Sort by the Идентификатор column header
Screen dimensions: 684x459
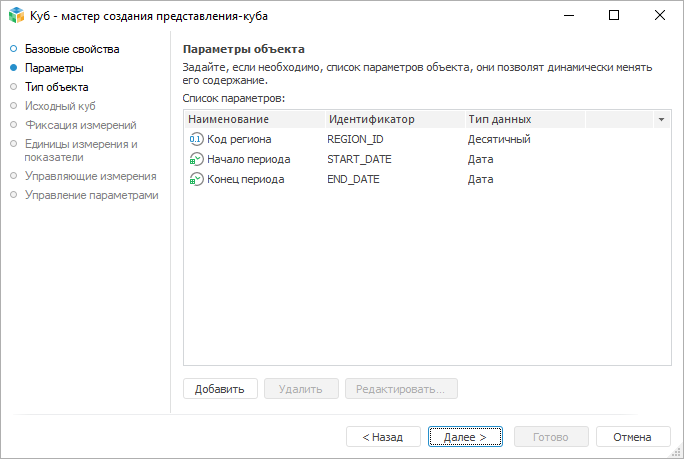coord(370,119)
